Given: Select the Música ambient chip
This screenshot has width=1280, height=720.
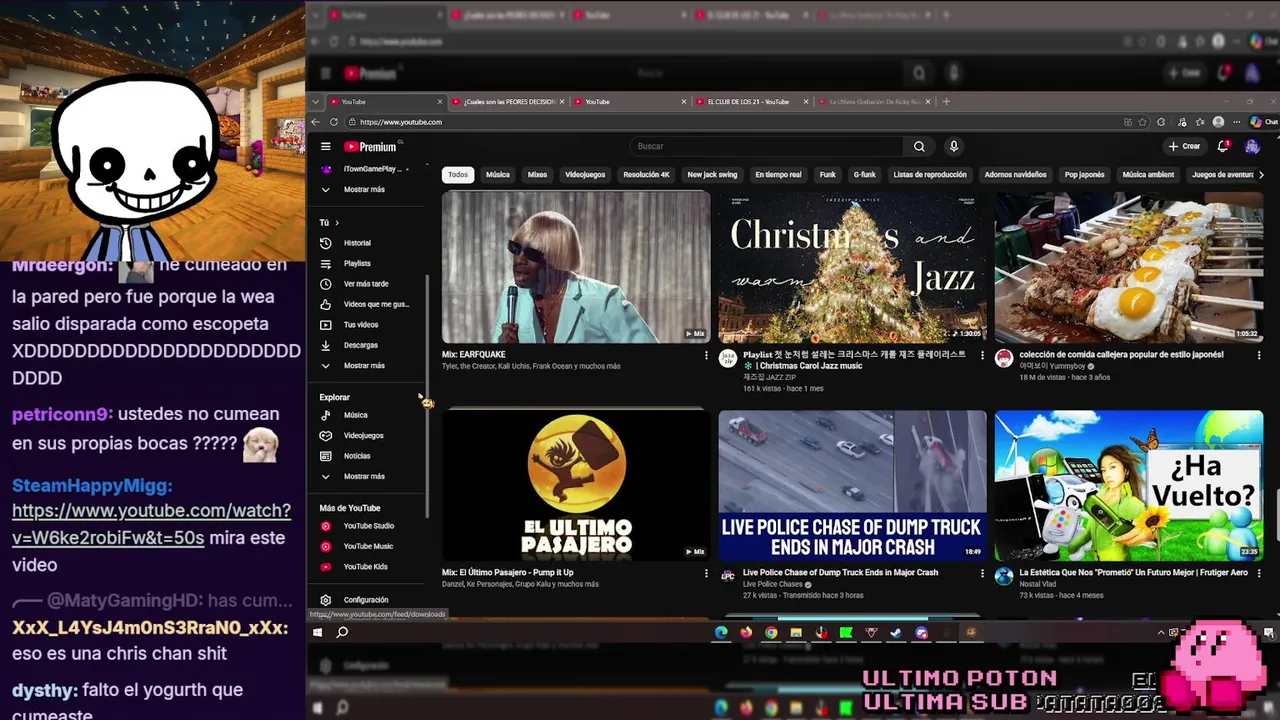Looking at the screenshot, I should (1148, 175).
